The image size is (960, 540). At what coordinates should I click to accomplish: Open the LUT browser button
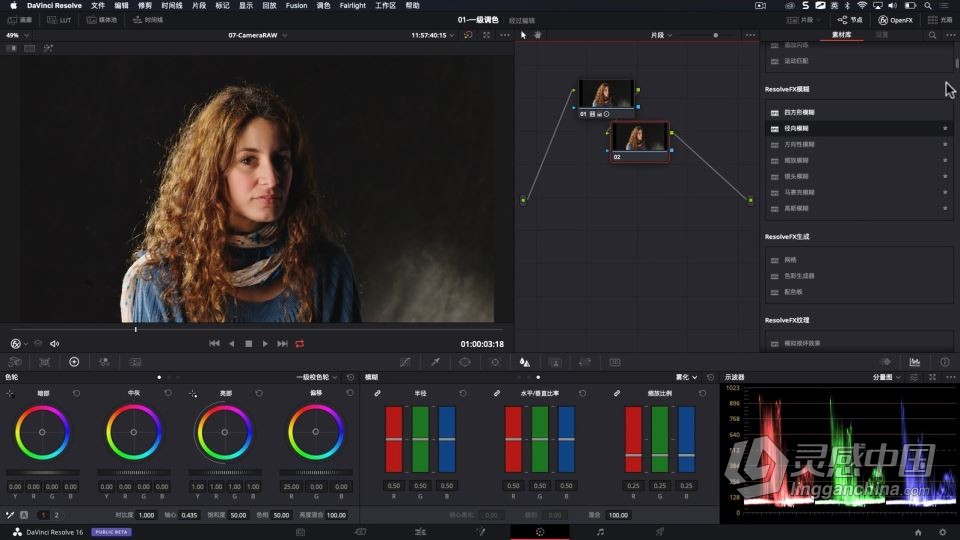(x=59, y=20)
